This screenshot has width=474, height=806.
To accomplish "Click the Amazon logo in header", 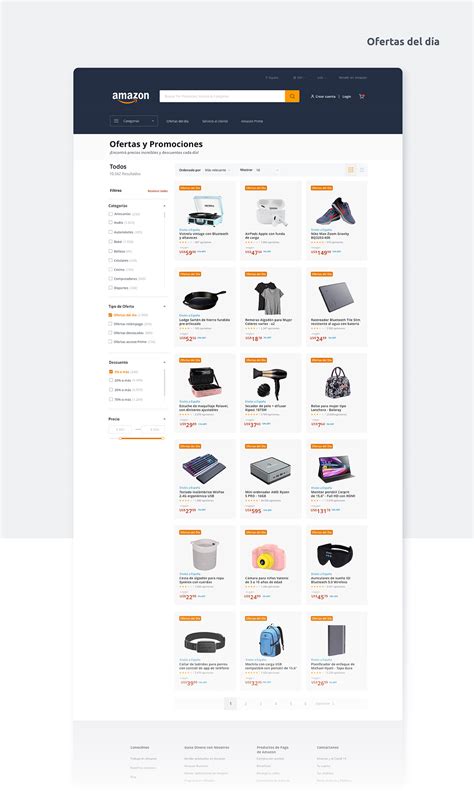I will tap(131, 97).
